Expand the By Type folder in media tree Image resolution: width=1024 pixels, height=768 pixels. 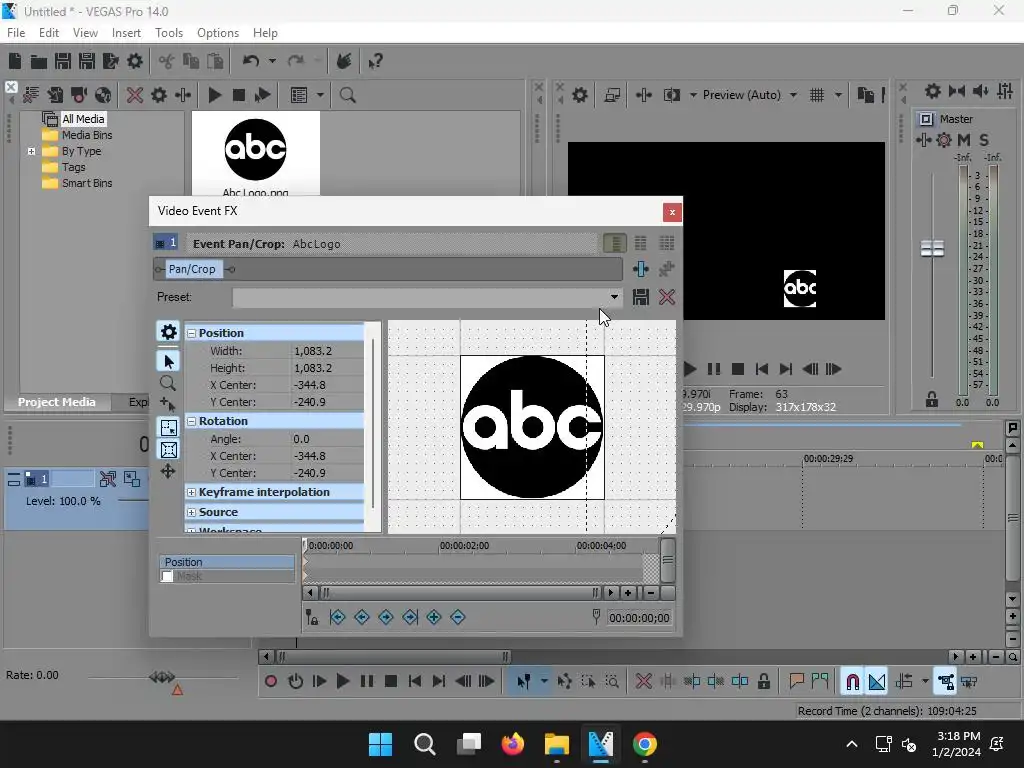pyautogui.click(x=31, y=152)
